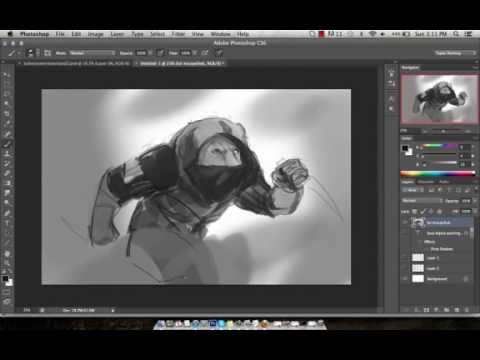Click the Navigator preview thumbnail
The height and width of the screenshot is (360, 480).
439,99
